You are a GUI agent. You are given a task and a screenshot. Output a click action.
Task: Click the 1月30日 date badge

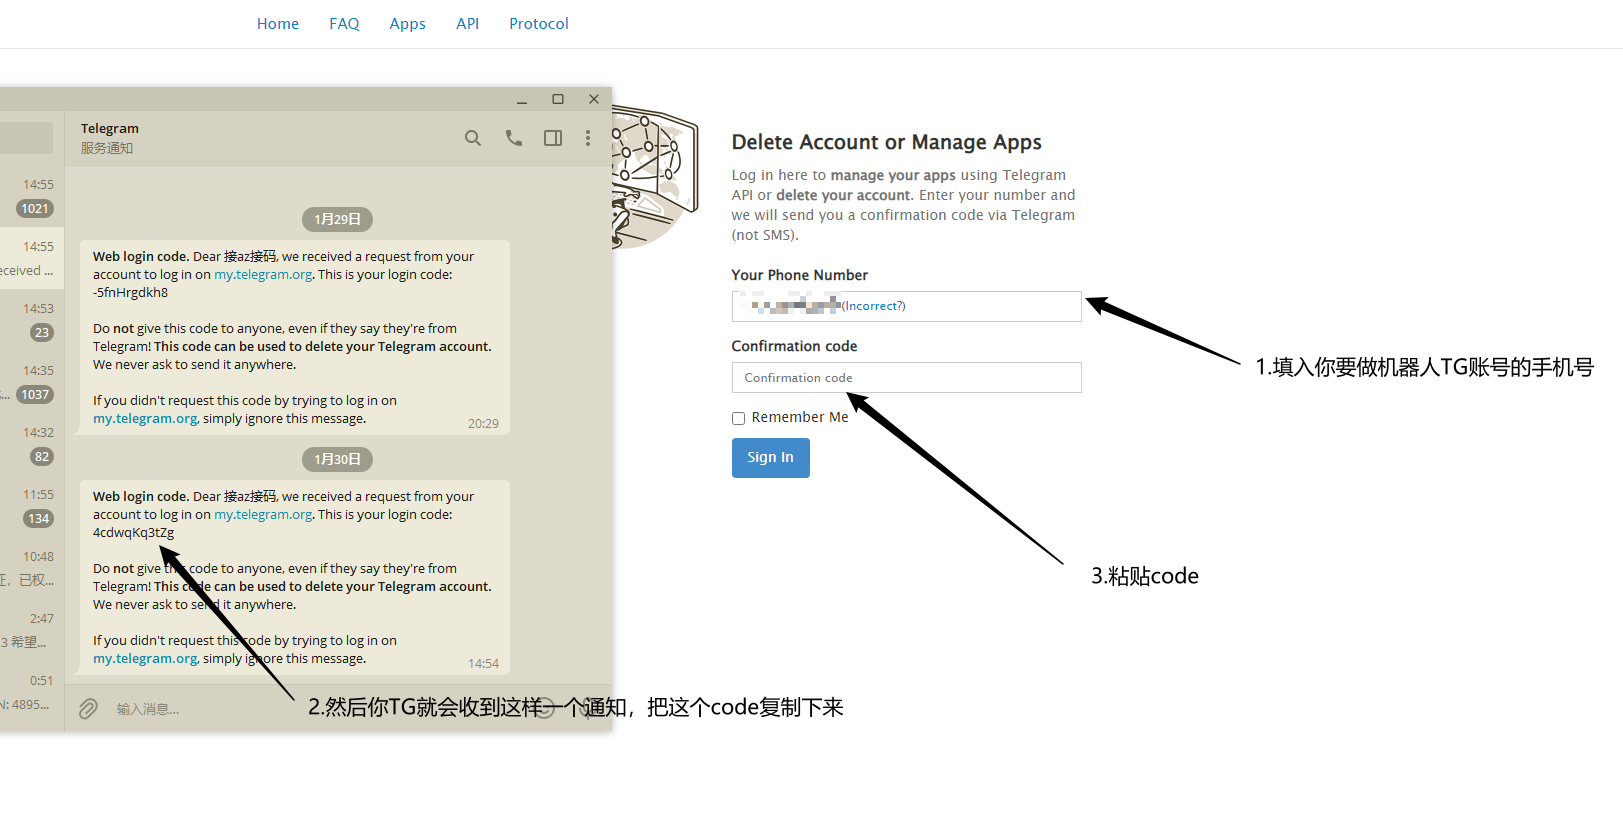tap(337, 459)
